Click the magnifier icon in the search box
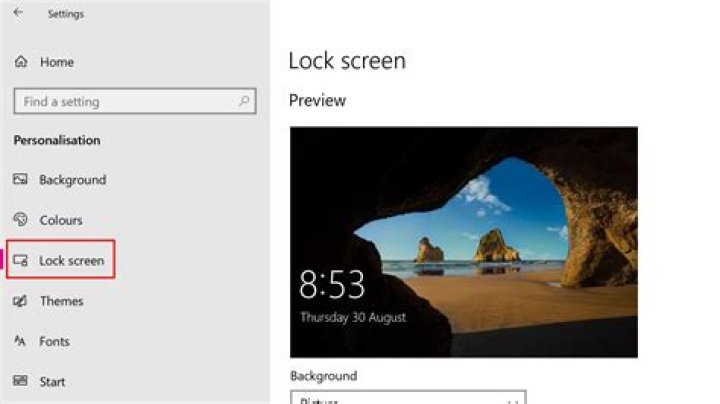The width and height of the screenshot is (720, 404). point(243,101)
